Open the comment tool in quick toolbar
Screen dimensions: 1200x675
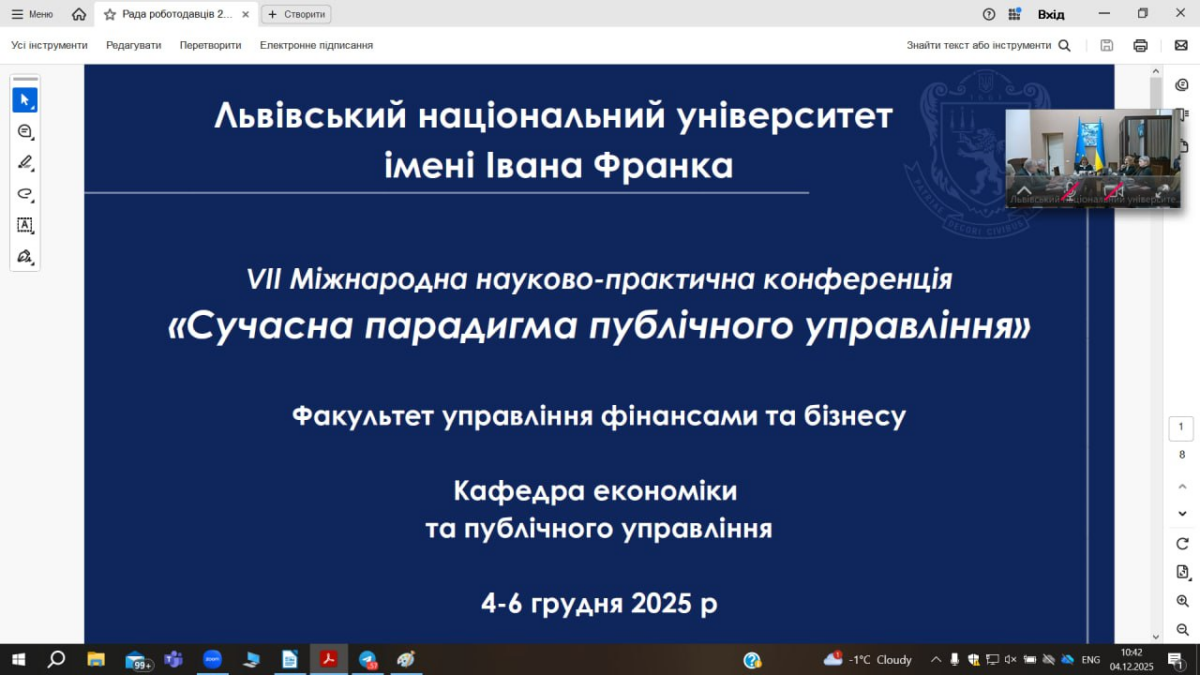pyautogui.click(x=25, y=132)
